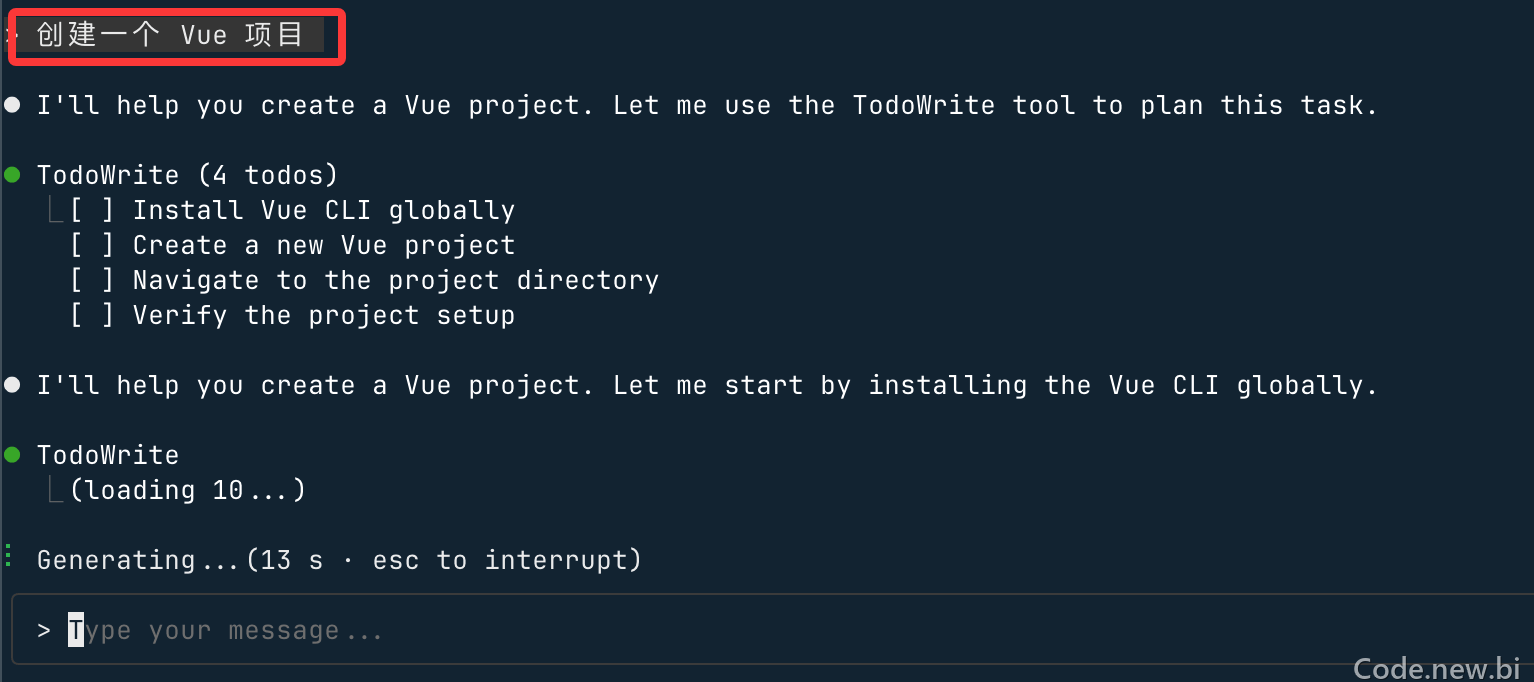Open the Code.new.bi watermark link

[x=1437, y=667]
